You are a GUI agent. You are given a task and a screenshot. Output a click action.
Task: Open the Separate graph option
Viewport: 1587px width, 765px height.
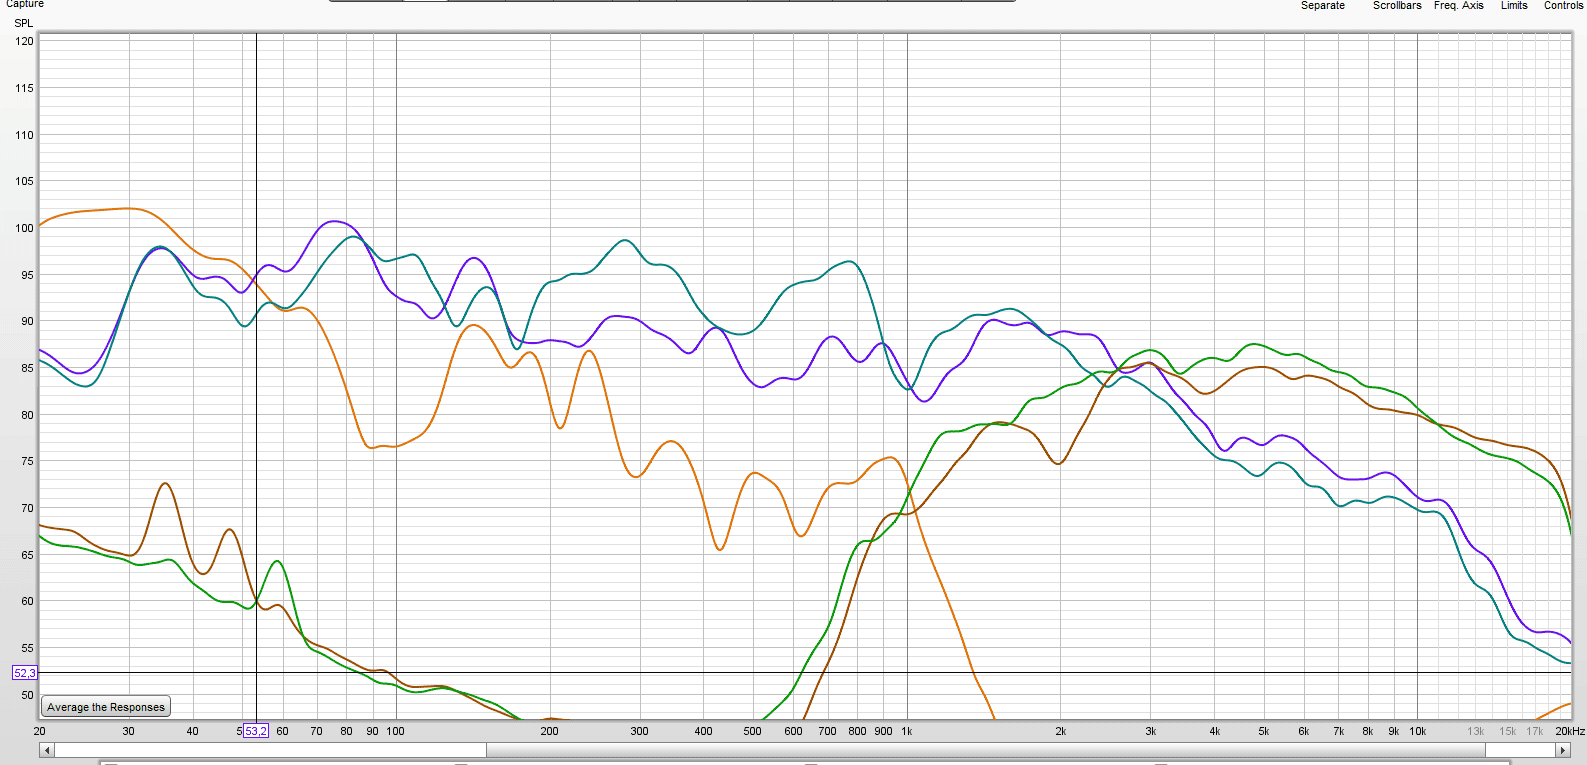[x=1322, y=5]
